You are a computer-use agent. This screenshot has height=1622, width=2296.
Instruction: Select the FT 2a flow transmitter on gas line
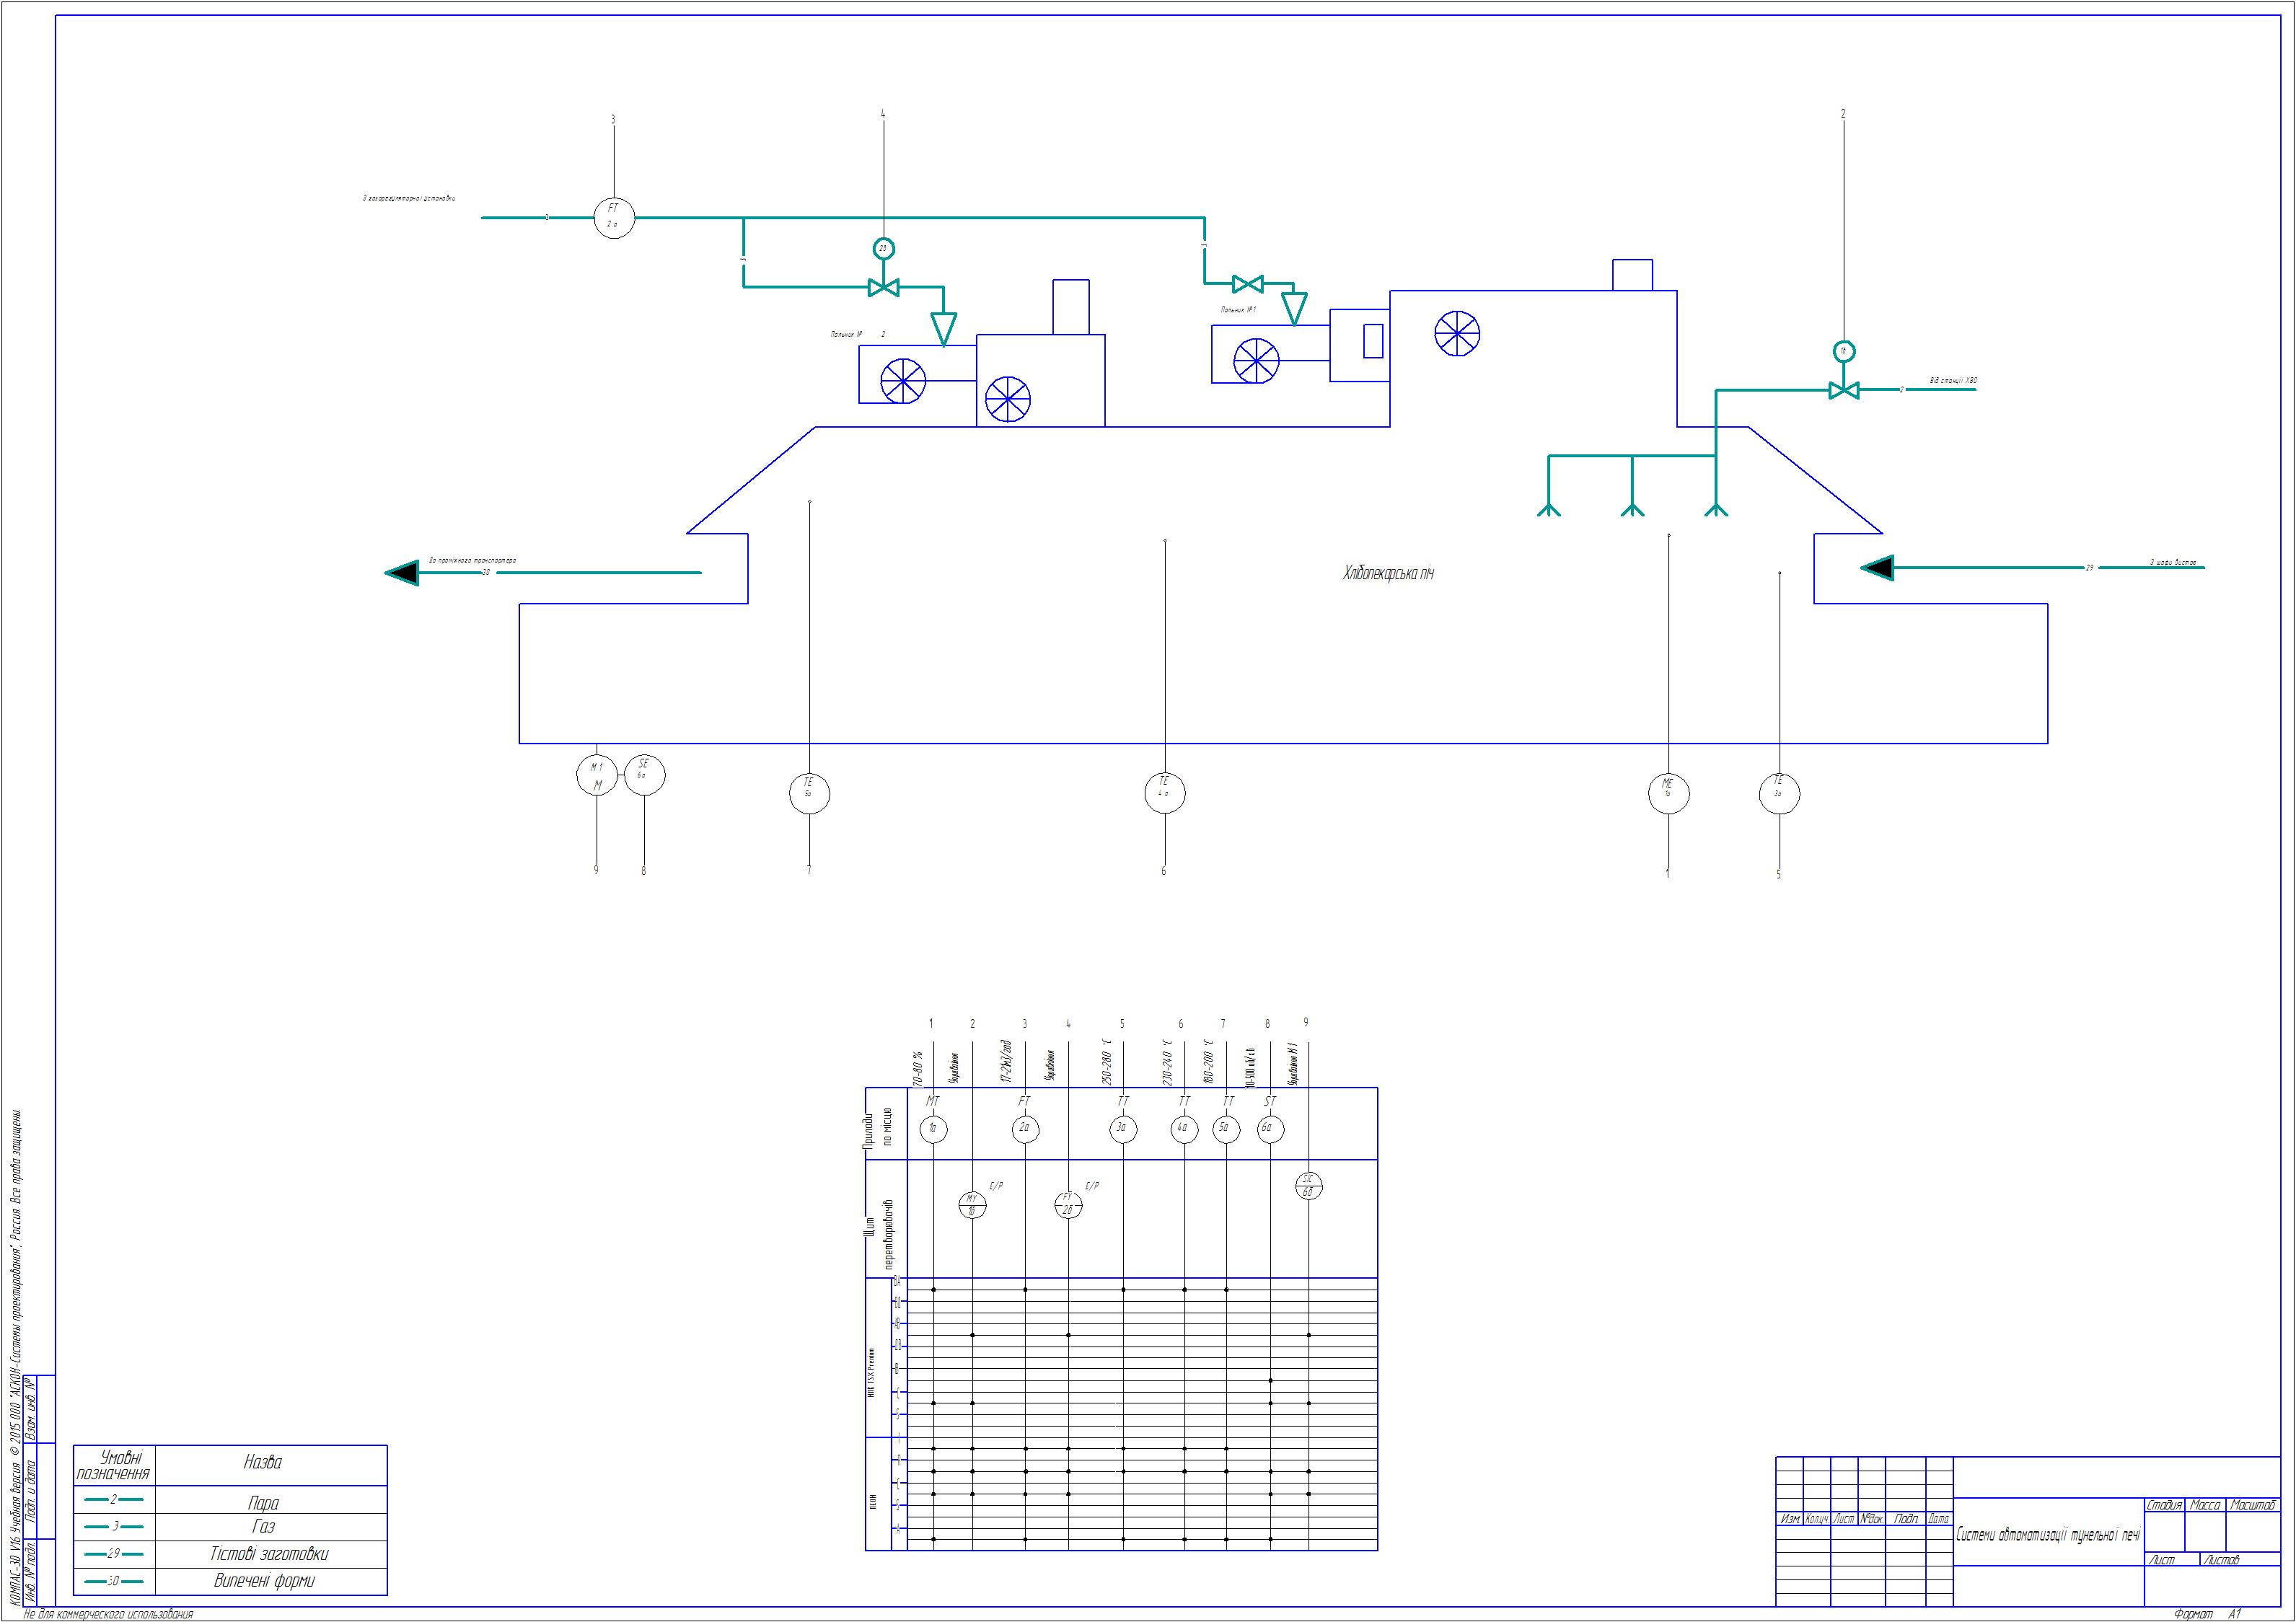click(614, 217)
